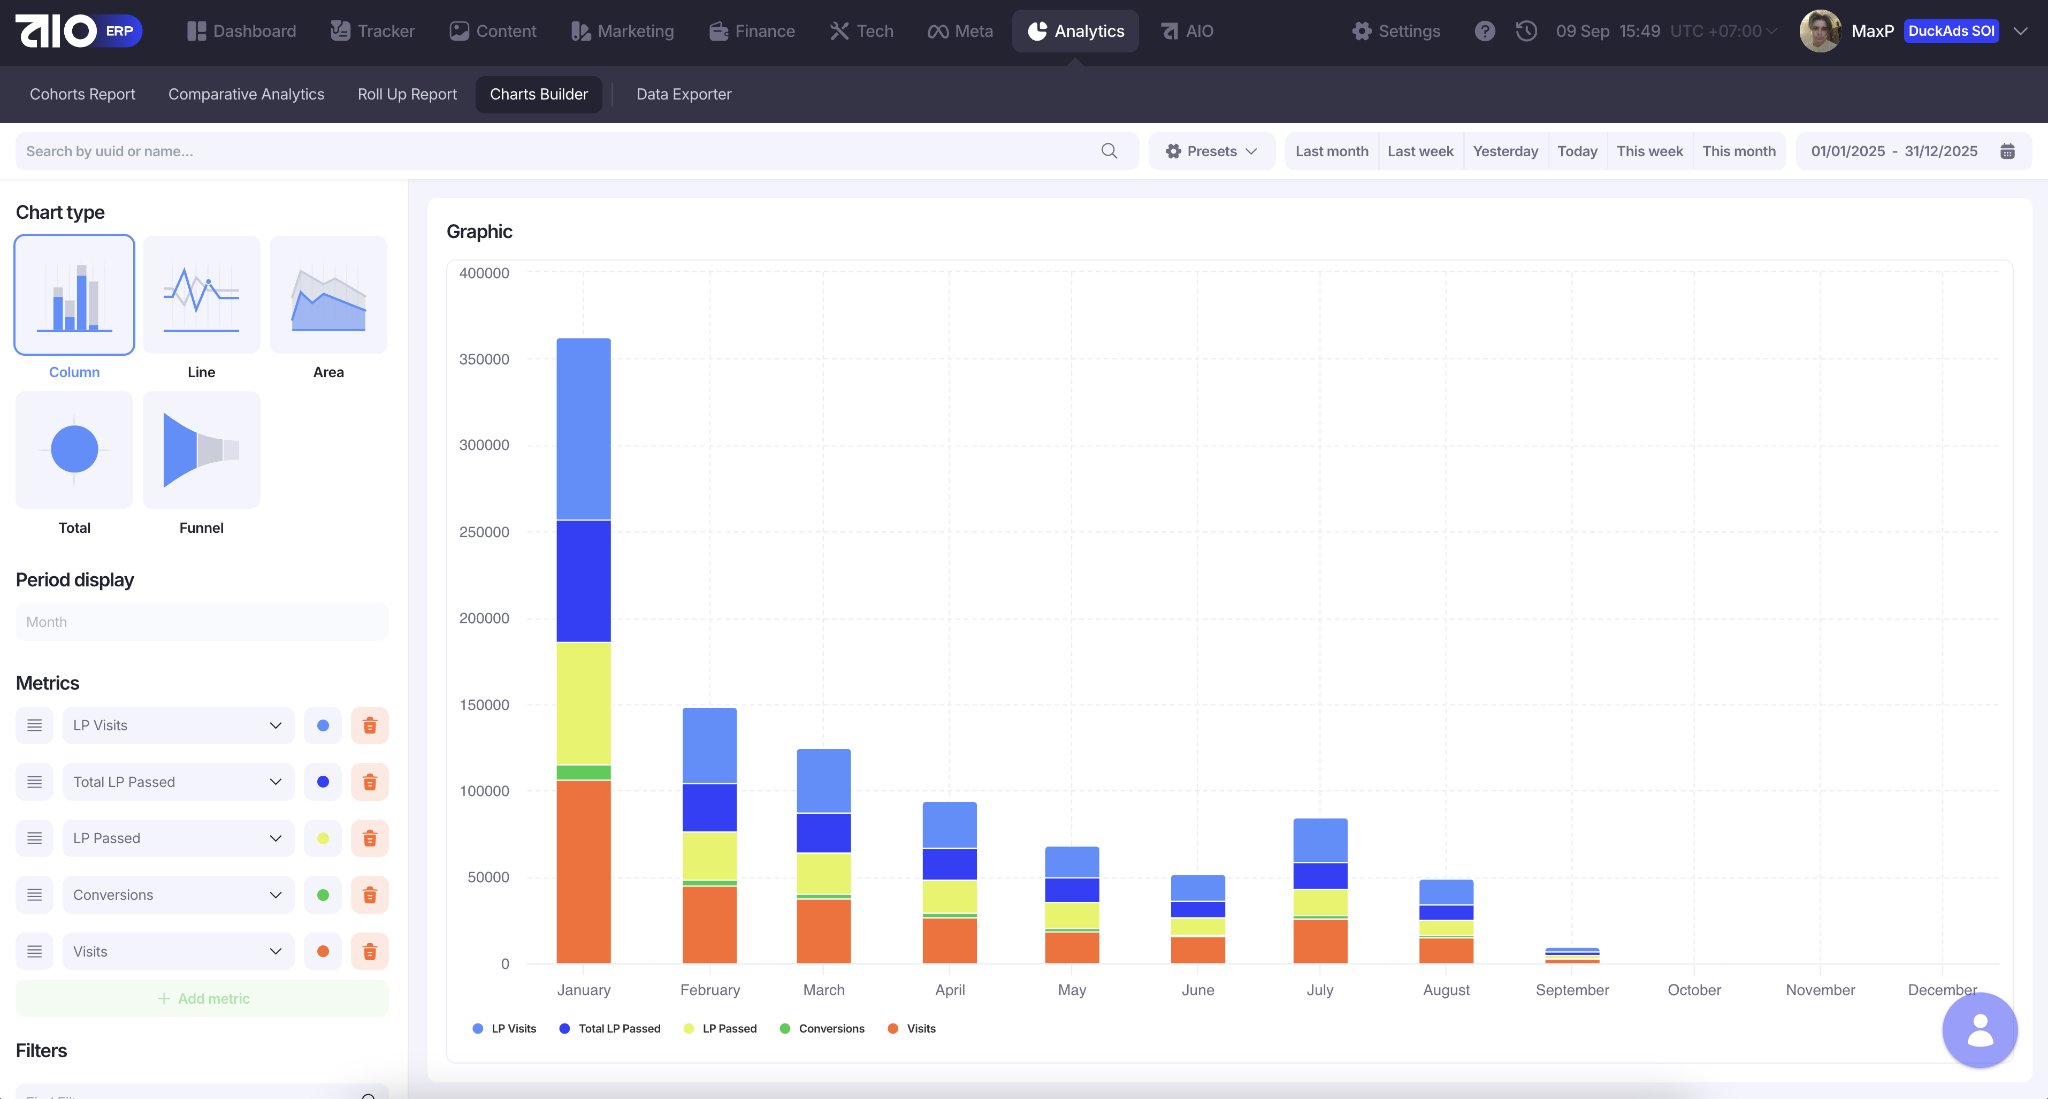2048x1099 pixels.
Task: Select the Line chart type
Action: [201, 296]
